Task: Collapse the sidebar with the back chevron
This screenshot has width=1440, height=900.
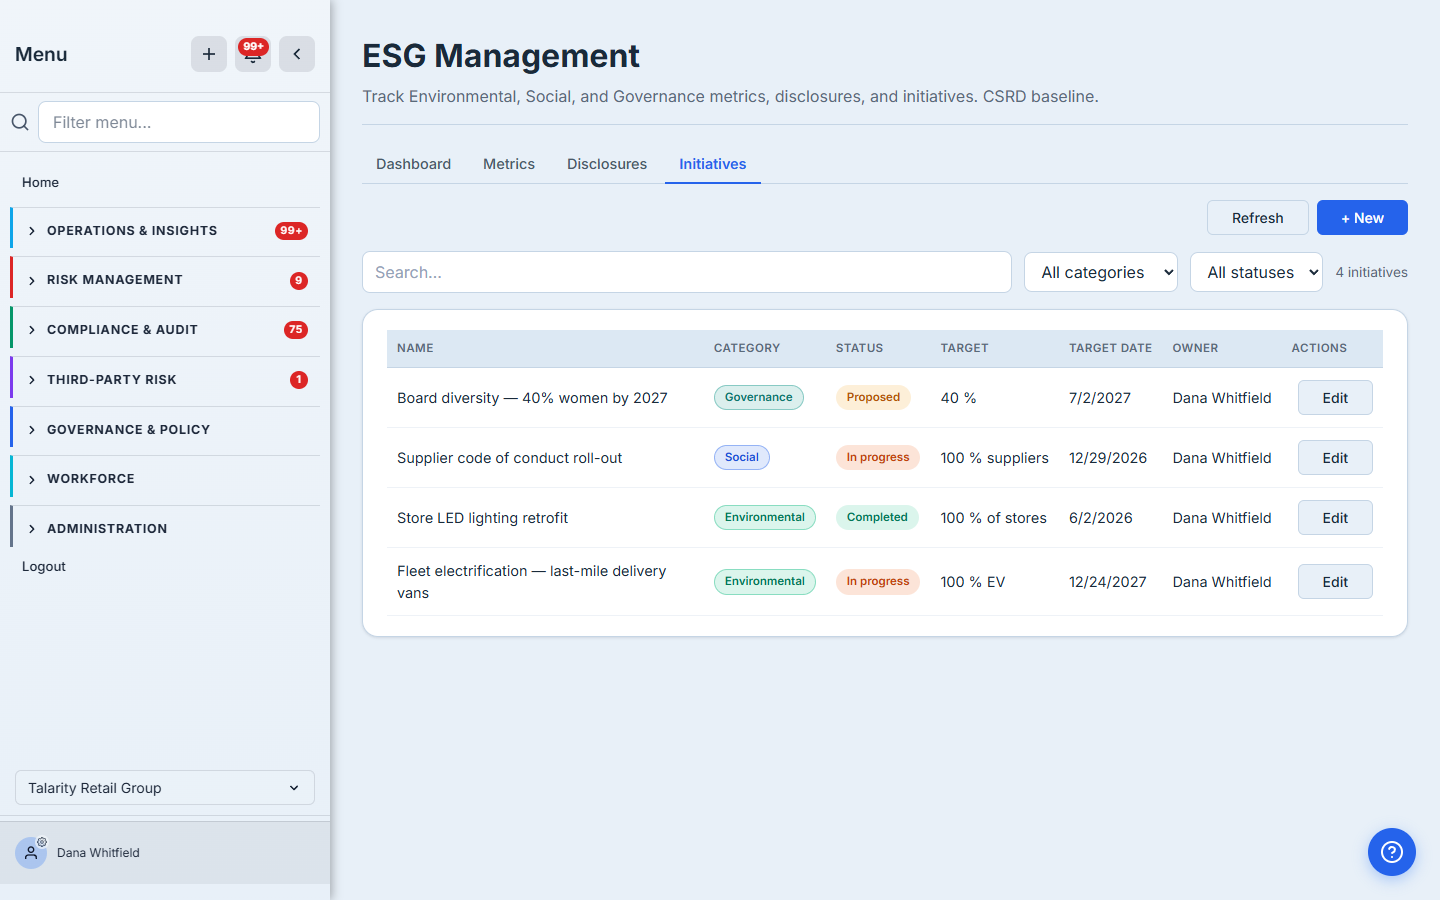Action: point(297,54)
